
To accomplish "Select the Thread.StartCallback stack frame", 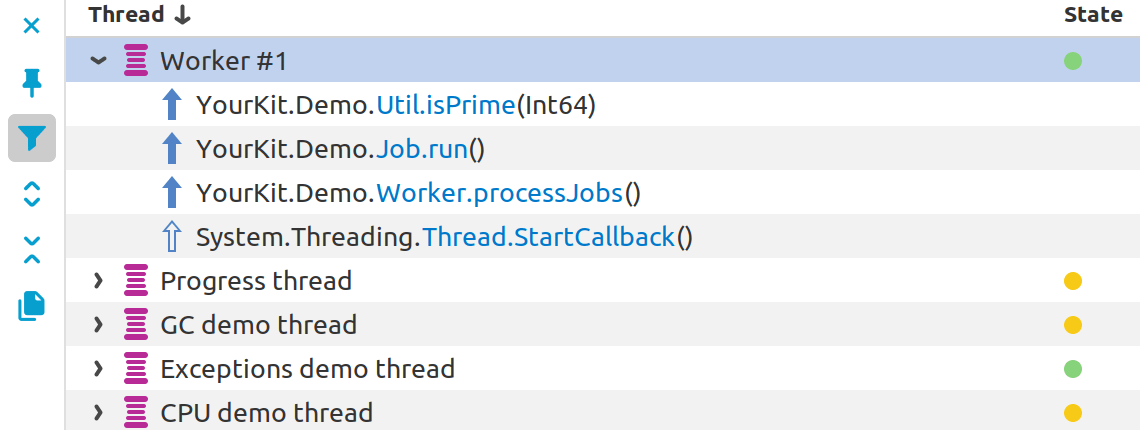I will tap(603, 236).
